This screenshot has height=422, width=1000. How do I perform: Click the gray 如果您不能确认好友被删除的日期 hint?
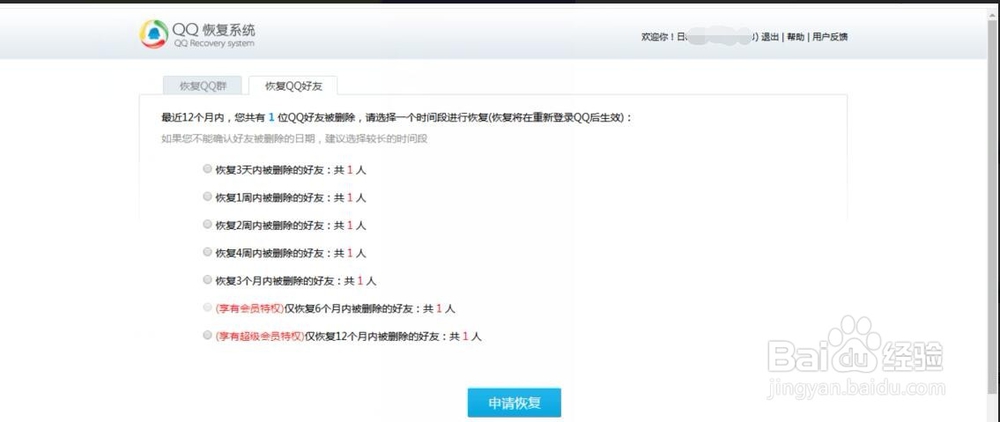(x=294, y=138)
